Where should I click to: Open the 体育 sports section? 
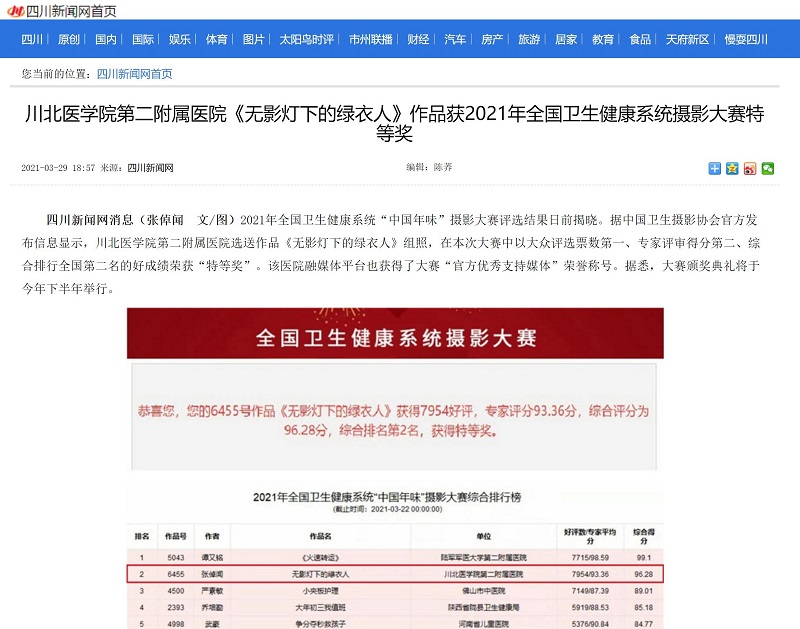tap(217, 40)
